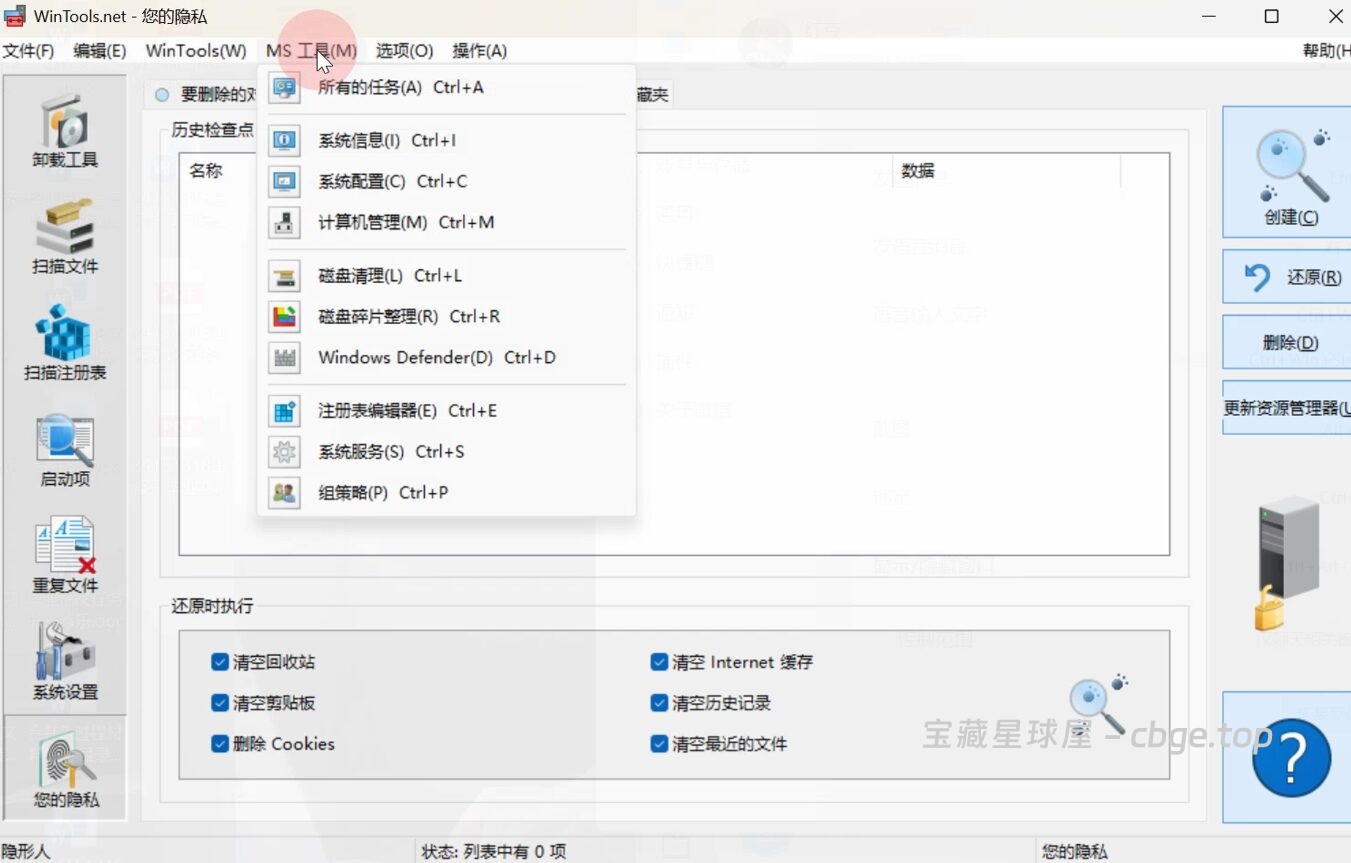Toggle the 清空 Internet 缓存 checkbox
This screenshot has width=1351, height=863.
[659, 662]
